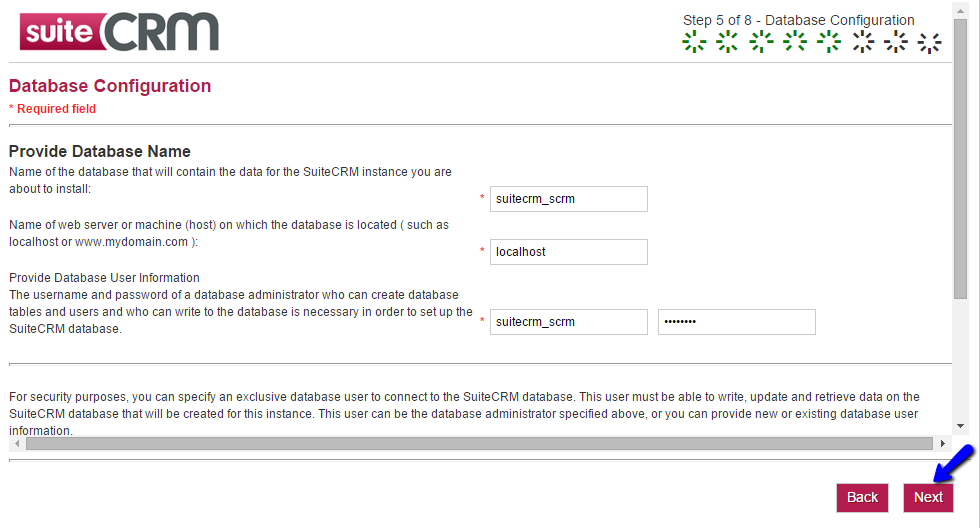Click the 'For security purposes' paragraph

[x=464, y=414]
